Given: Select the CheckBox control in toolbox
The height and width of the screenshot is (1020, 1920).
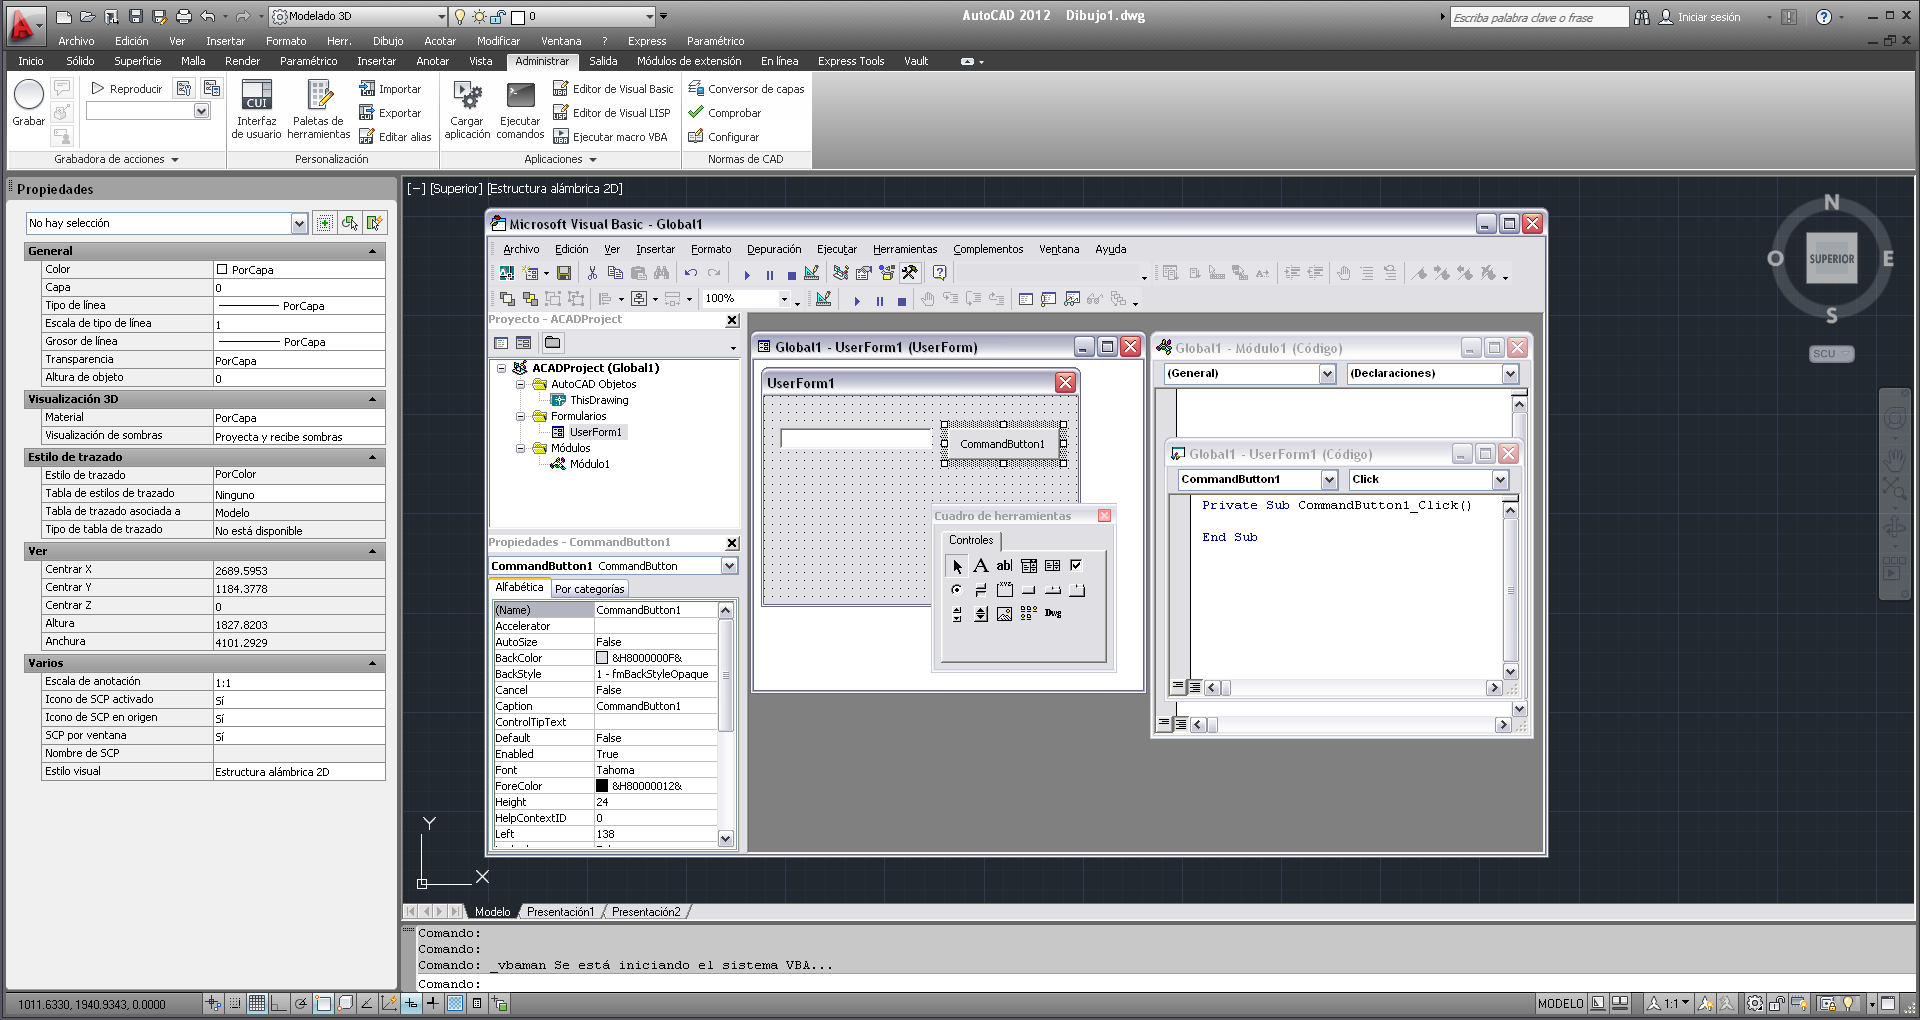Looking at the screenshot, I should [x=1077, y=566].
